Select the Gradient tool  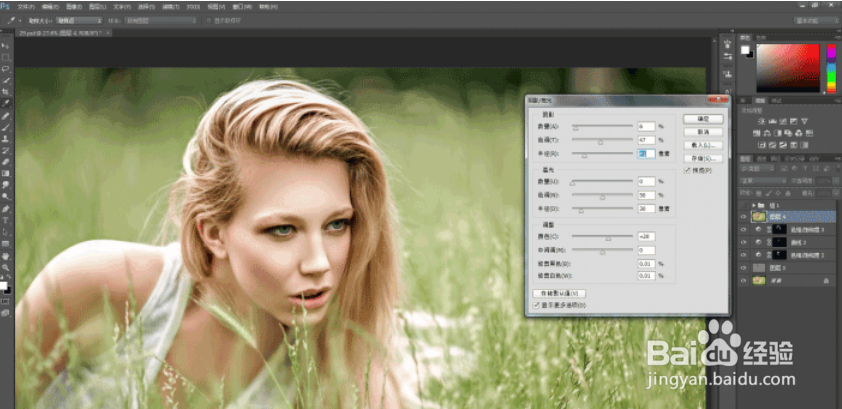point(5,173)
